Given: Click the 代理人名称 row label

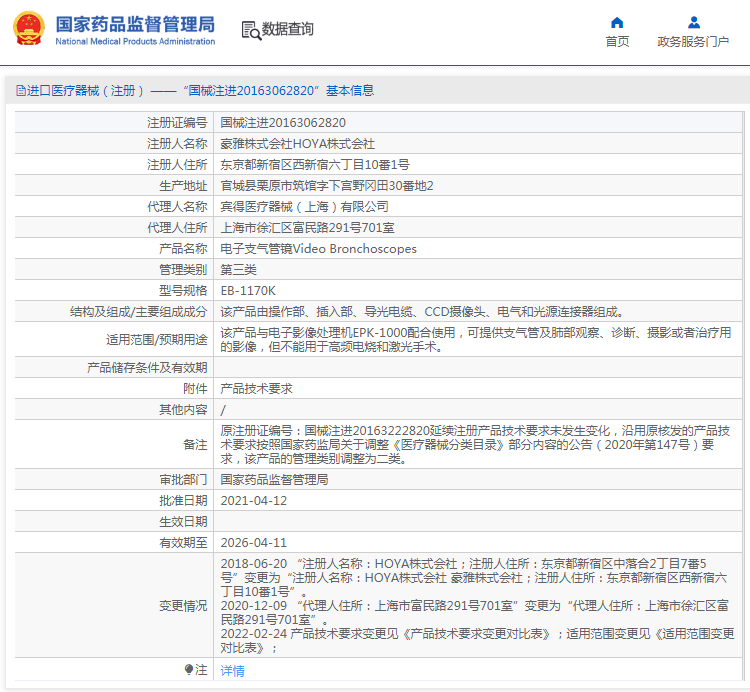Looking at the screenshot, I should (177, 207).
